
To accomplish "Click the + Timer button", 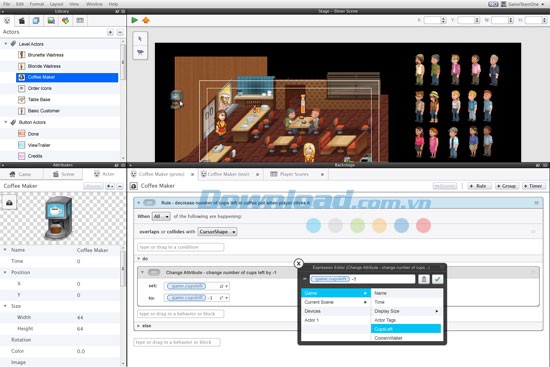I will click(534, 186).
